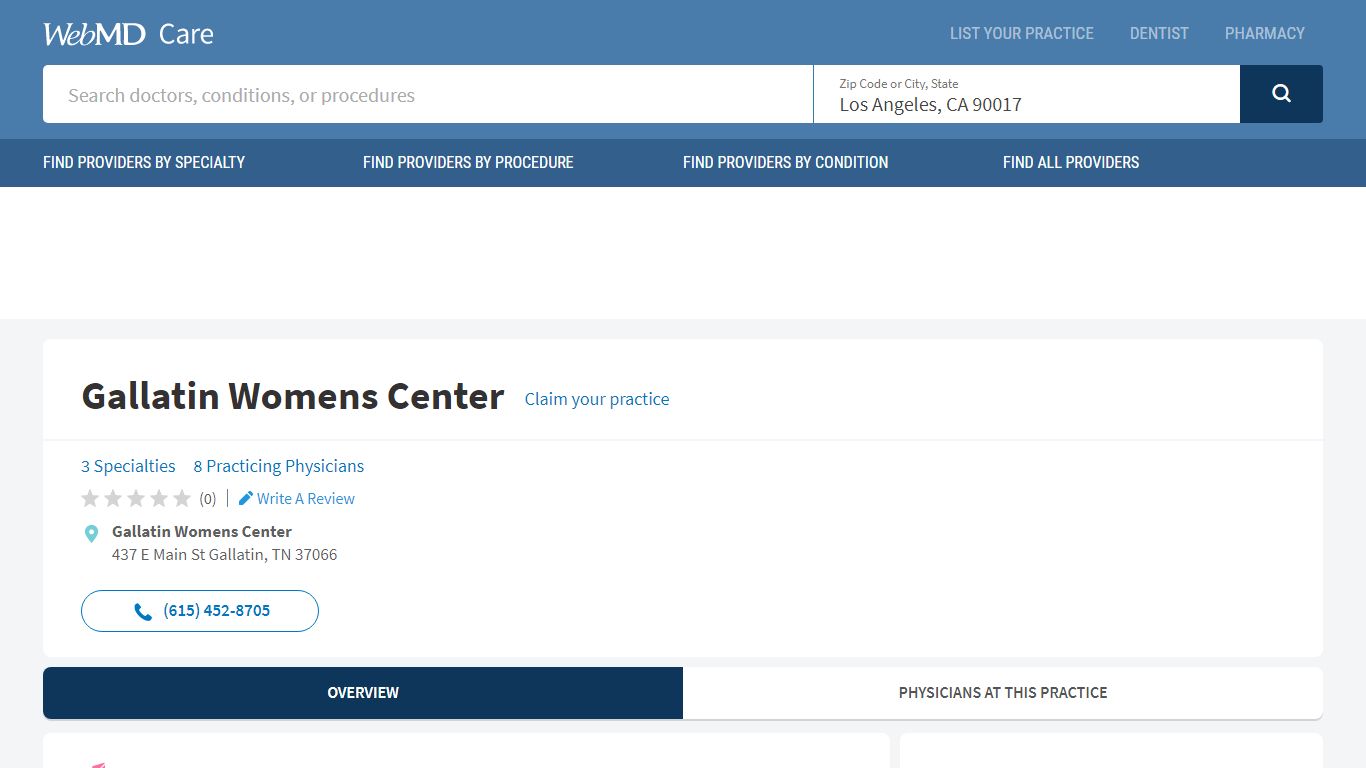Open Find Providers by Procedure menu
The image size is (1366, 768).
click(468, 162)
